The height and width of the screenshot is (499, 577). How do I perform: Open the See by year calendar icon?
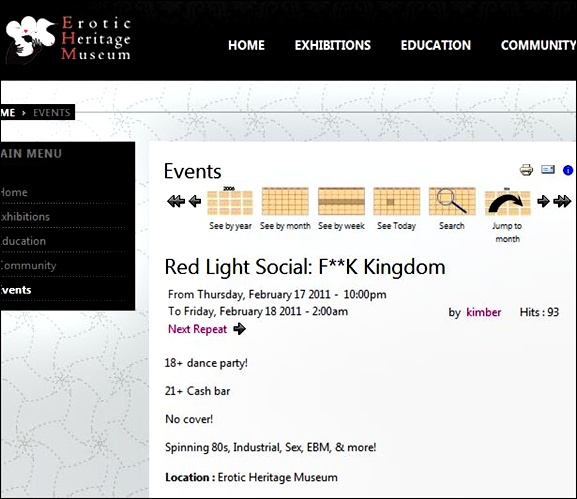230,201
